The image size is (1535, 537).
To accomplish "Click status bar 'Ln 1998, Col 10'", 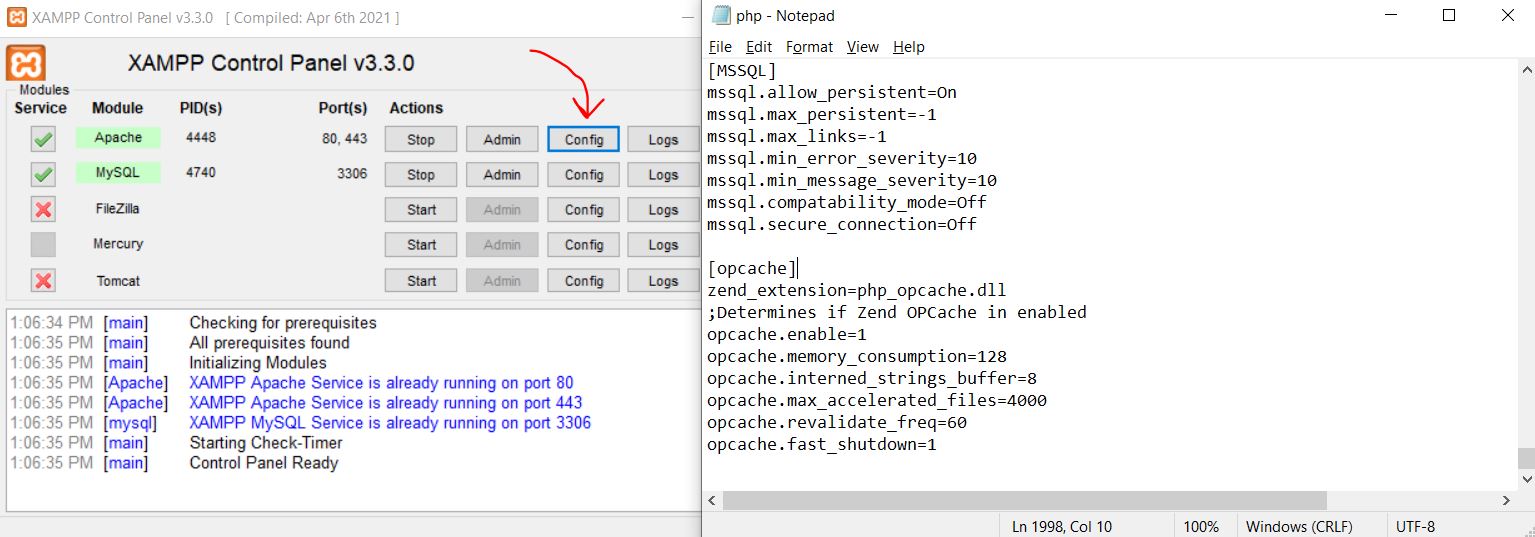I will pos(1062,526).
